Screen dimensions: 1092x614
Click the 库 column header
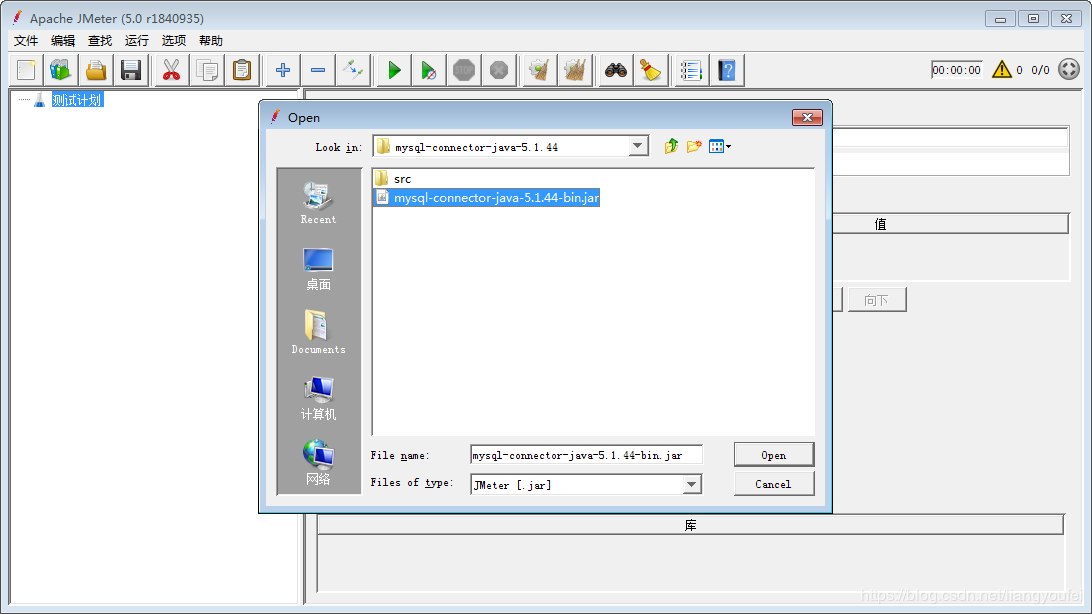pyautogui.click(x=690, y=525)
